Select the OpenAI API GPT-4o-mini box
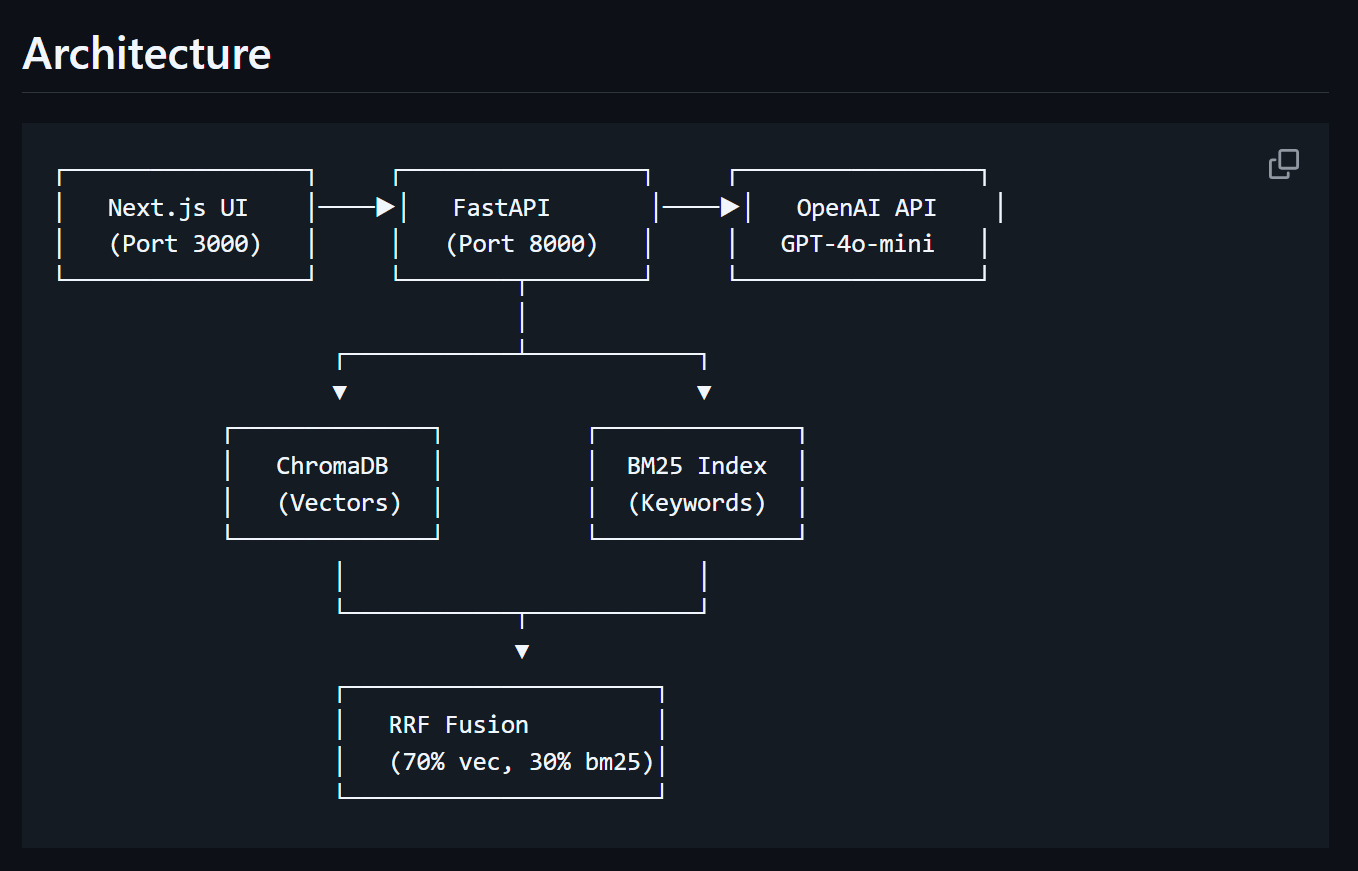Viewport: 1358px width, 871px height. tap(858, 225)
